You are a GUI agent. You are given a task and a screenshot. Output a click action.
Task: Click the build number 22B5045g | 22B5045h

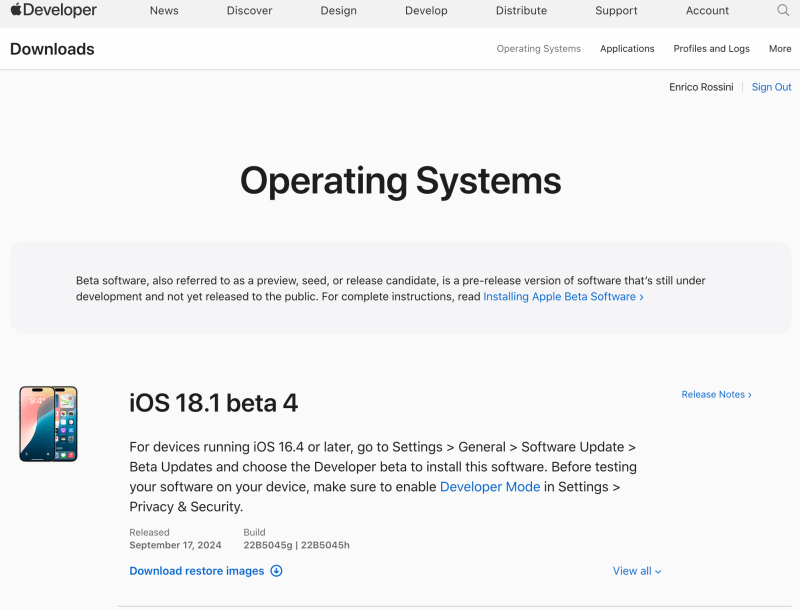(x=296, y=545)
